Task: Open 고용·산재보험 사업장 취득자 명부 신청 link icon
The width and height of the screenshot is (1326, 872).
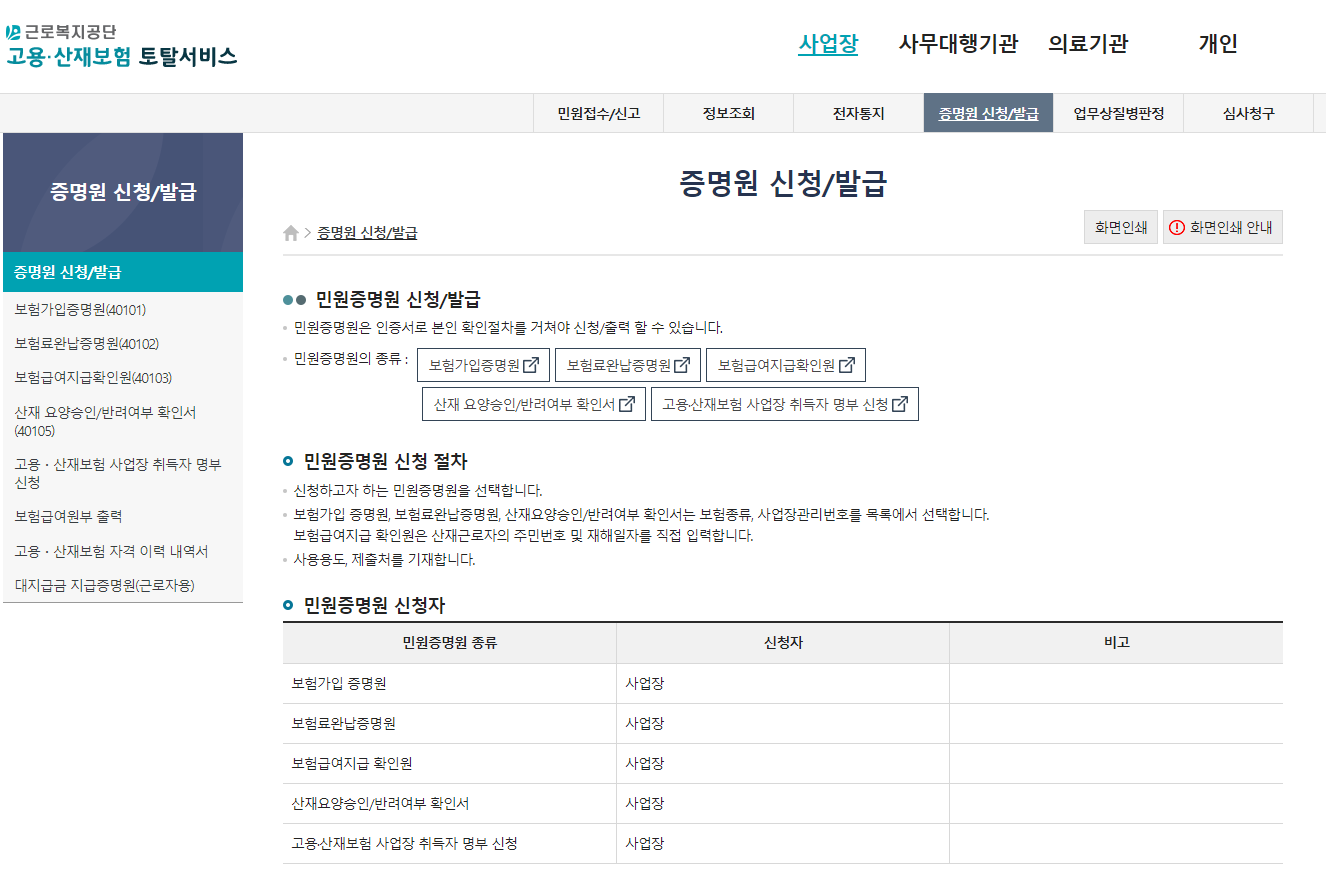Action: tap(899, 404)
